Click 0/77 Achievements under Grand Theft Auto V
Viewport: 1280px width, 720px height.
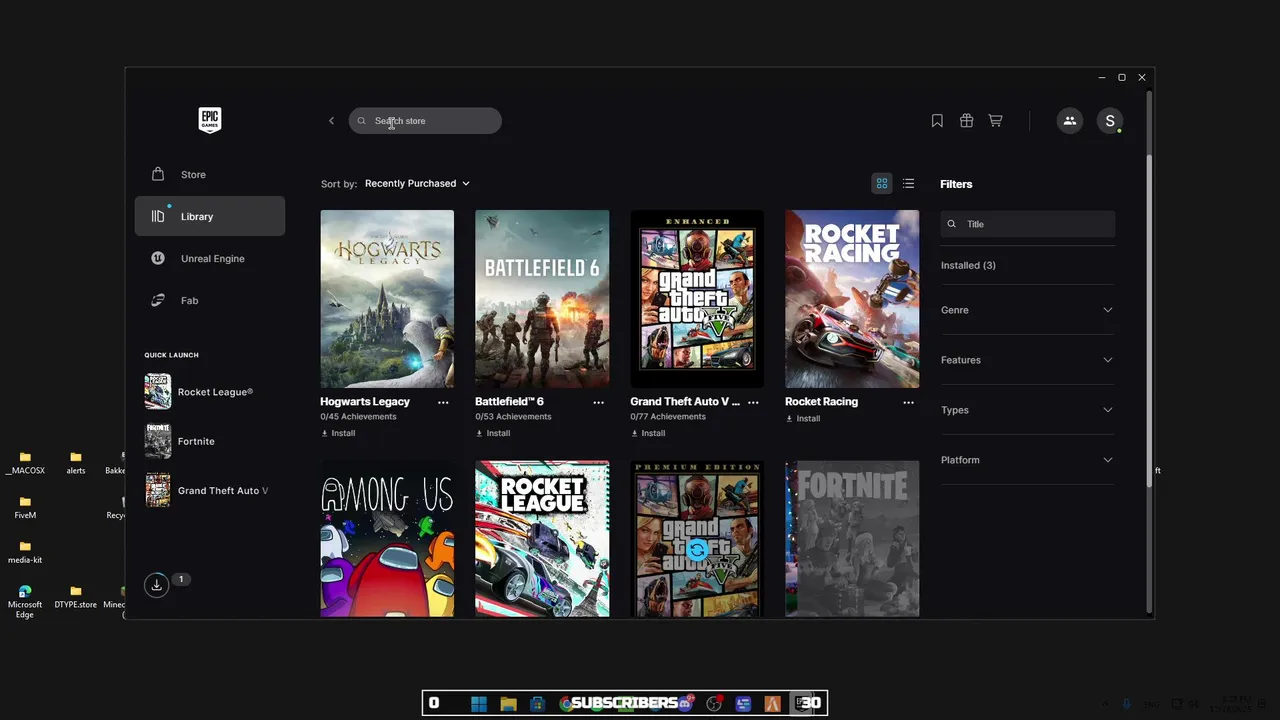click(668, 417)
